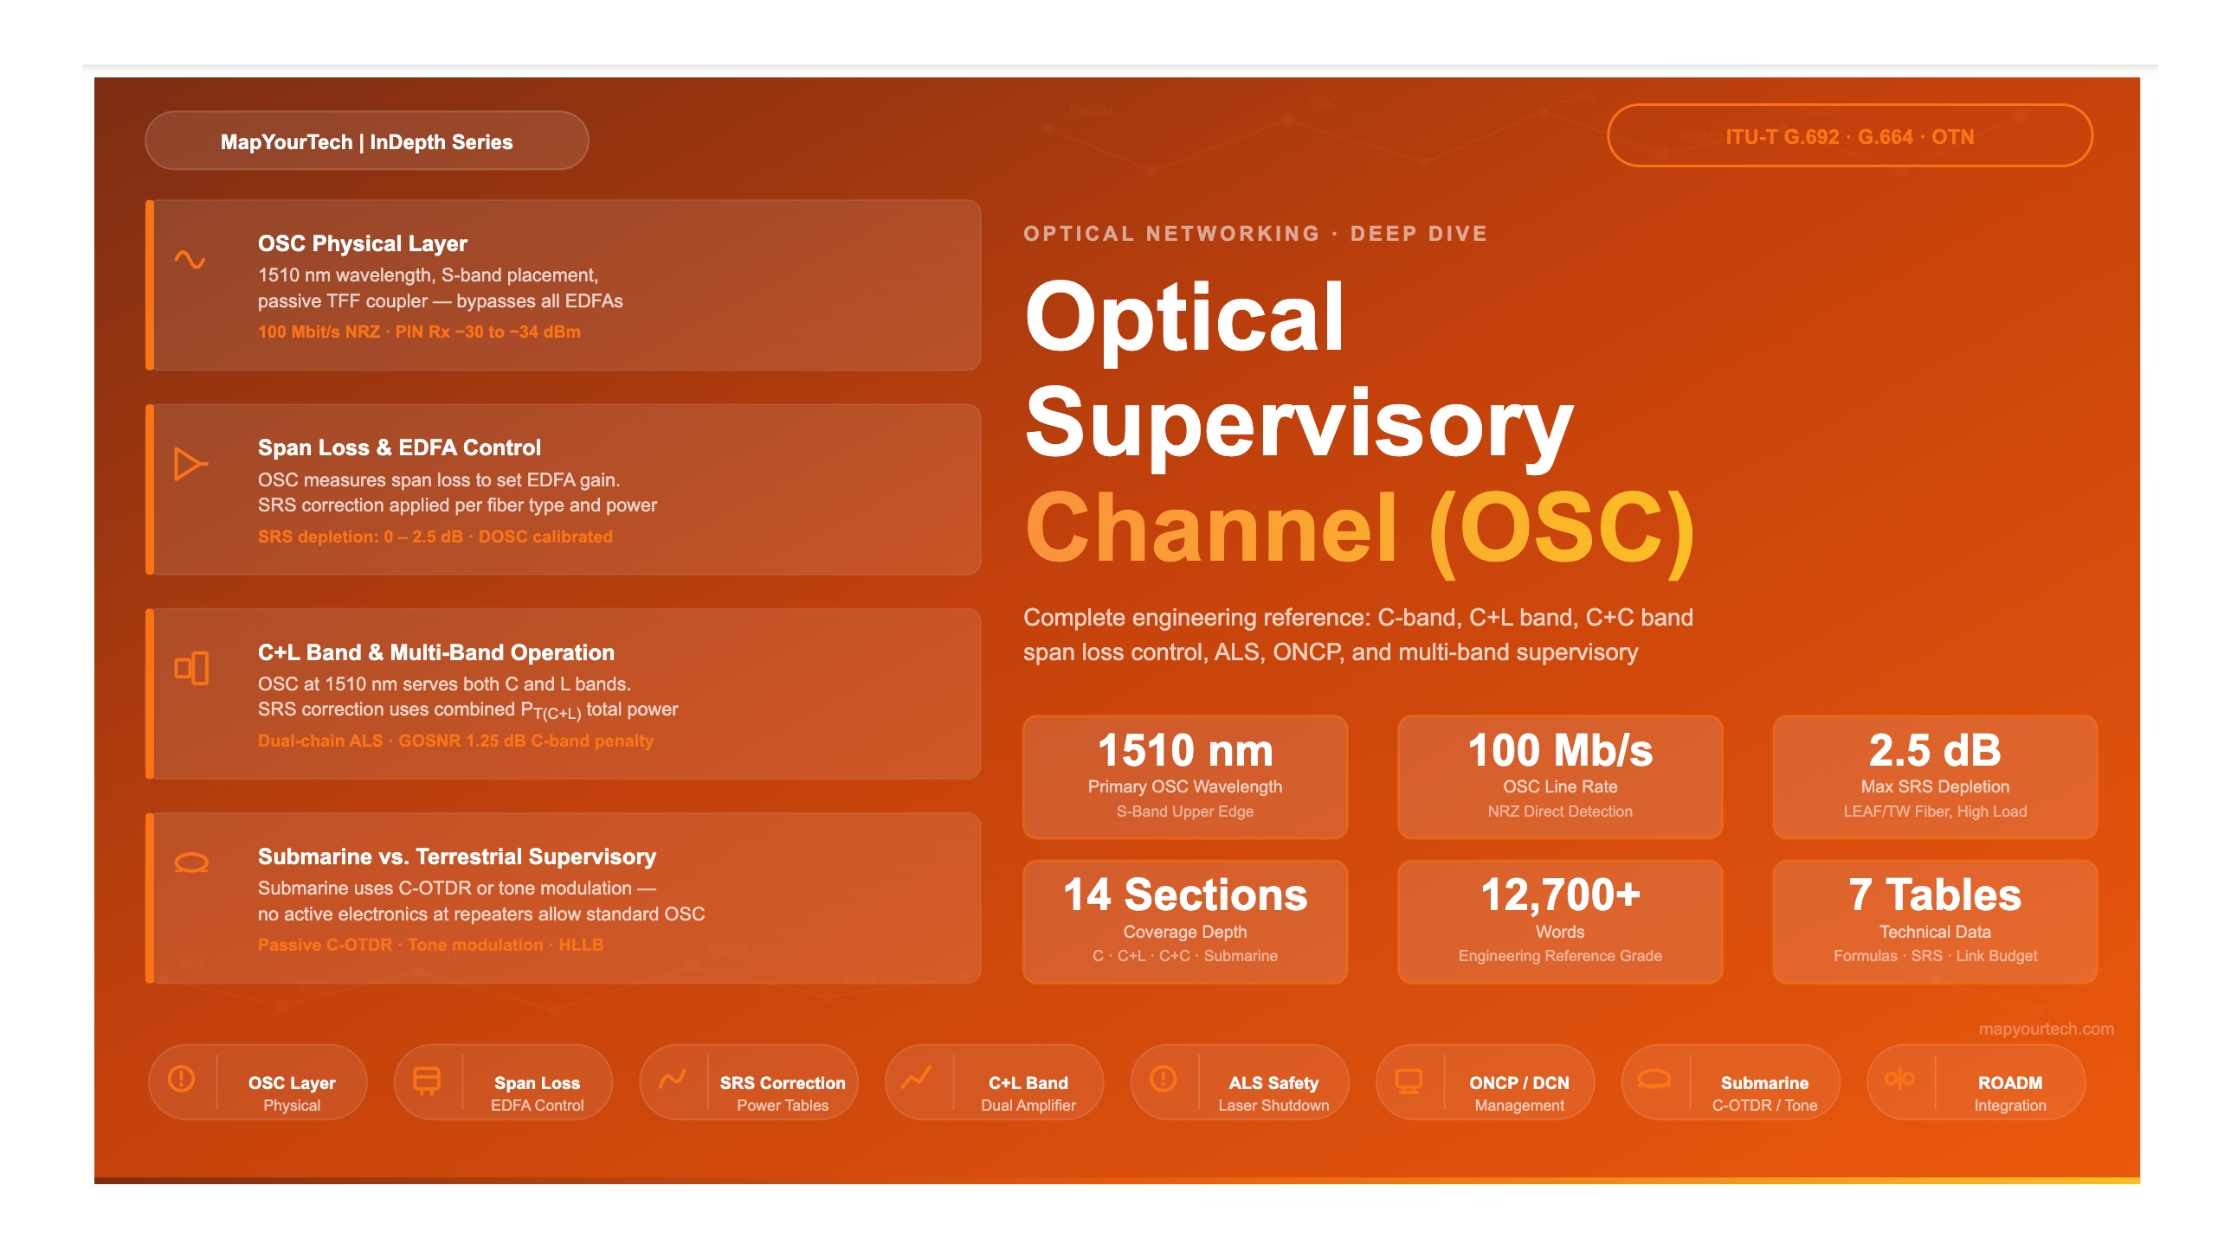Select the Span Loss EDFA Control pill
The image size is (2240, 1260).
tap(503, 1083)
